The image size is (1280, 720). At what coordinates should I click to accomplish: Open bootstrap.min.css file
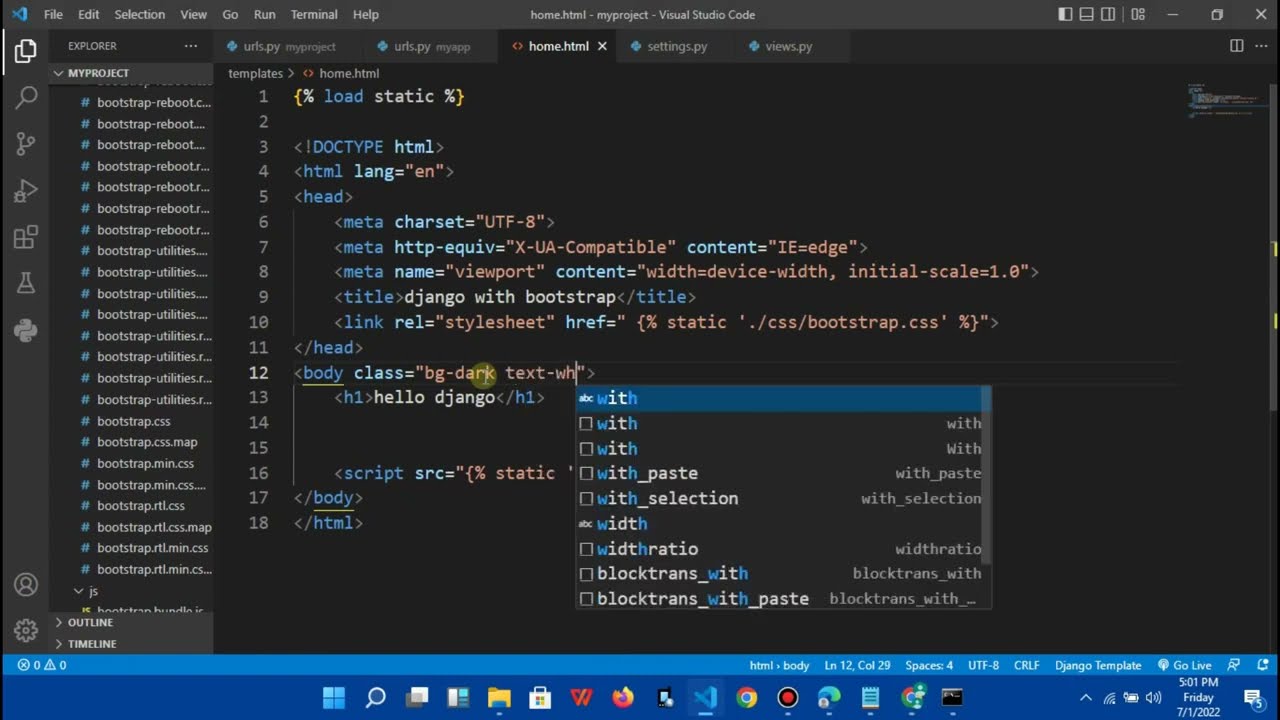[x=145, y=463]
